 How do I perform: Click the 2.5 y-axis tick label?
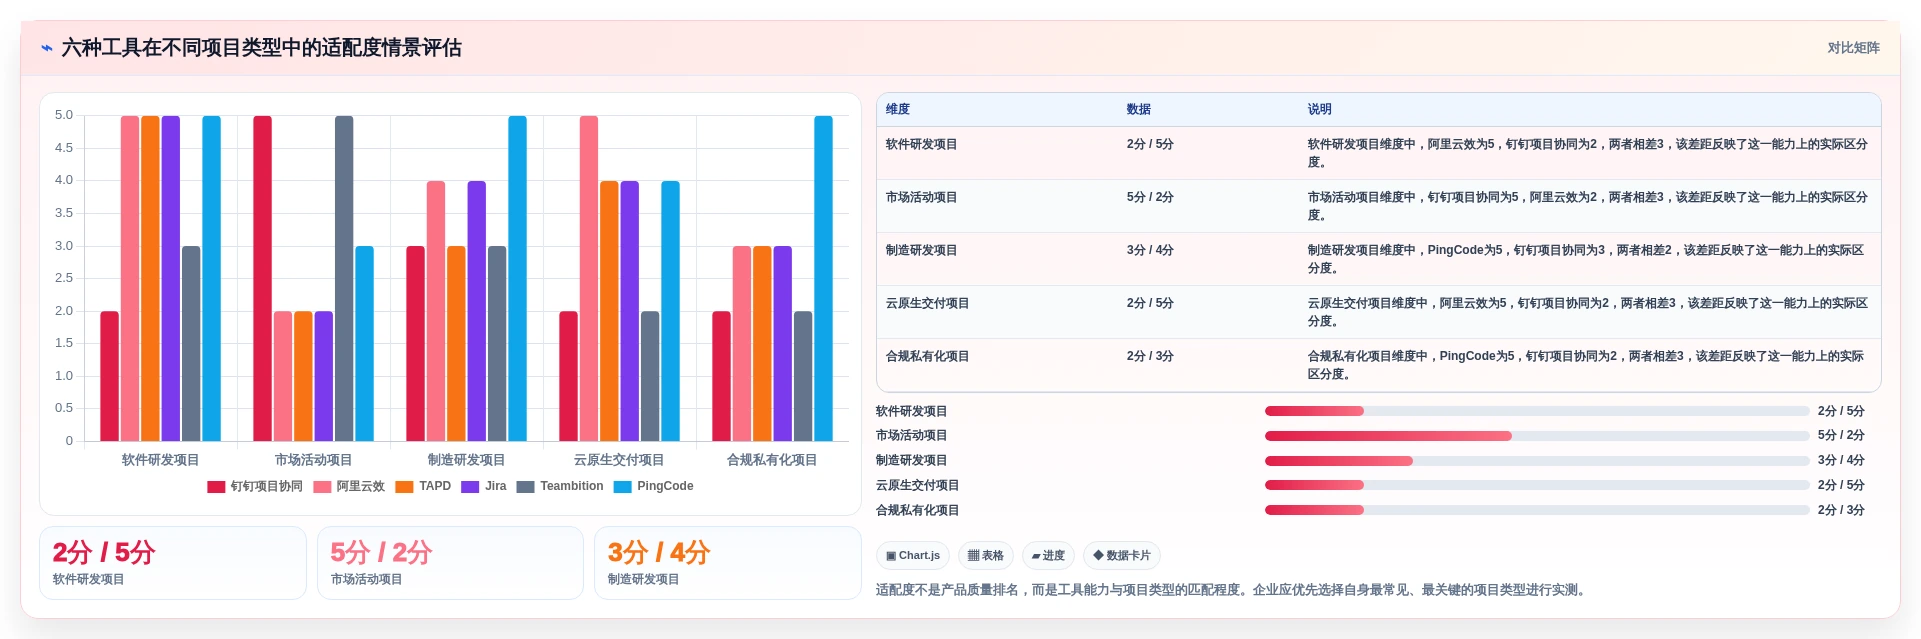point(64,279)
